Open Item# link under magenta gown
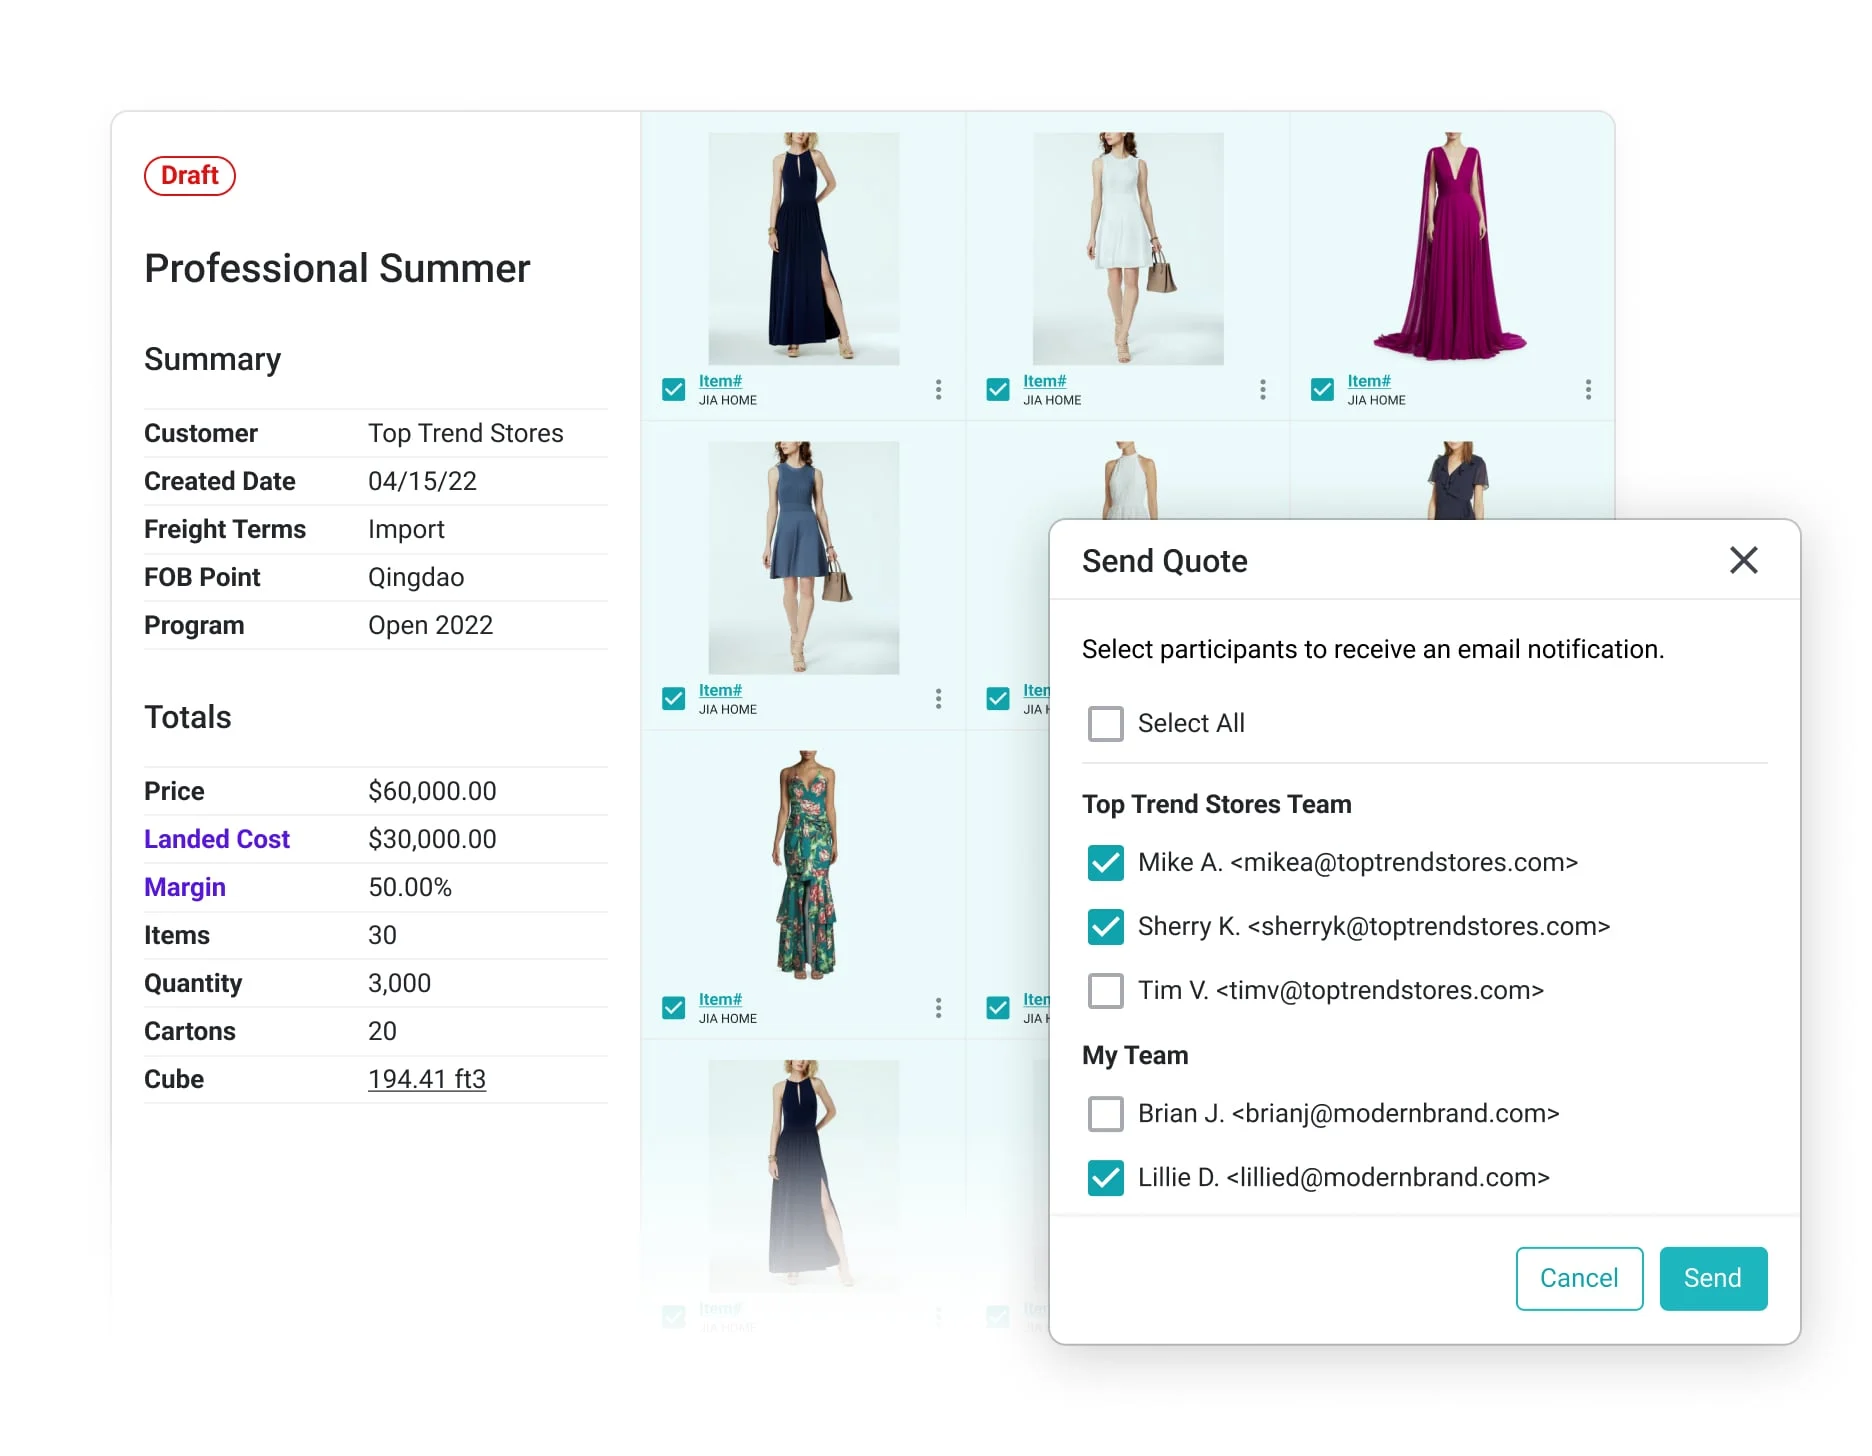Screen dimensions: 1872x1456 click(1368, 381)
